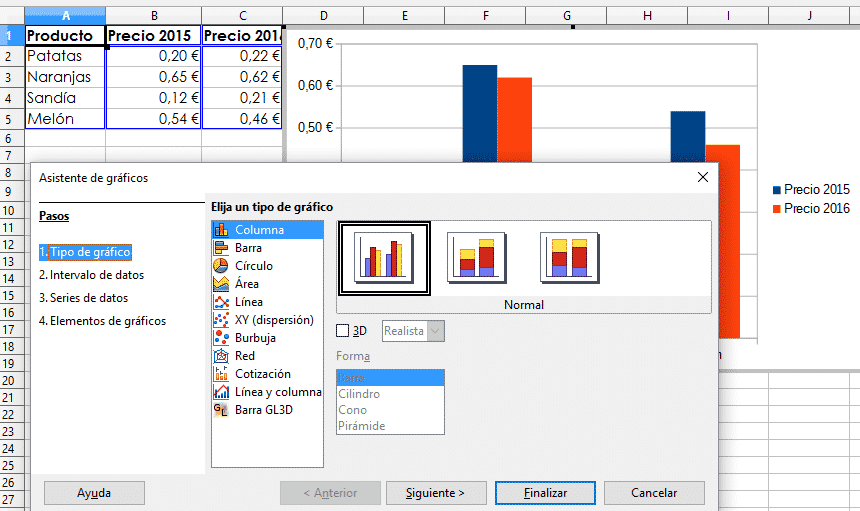
Task: Select cell C5 with 0,46 €
Action: (242, 119)
